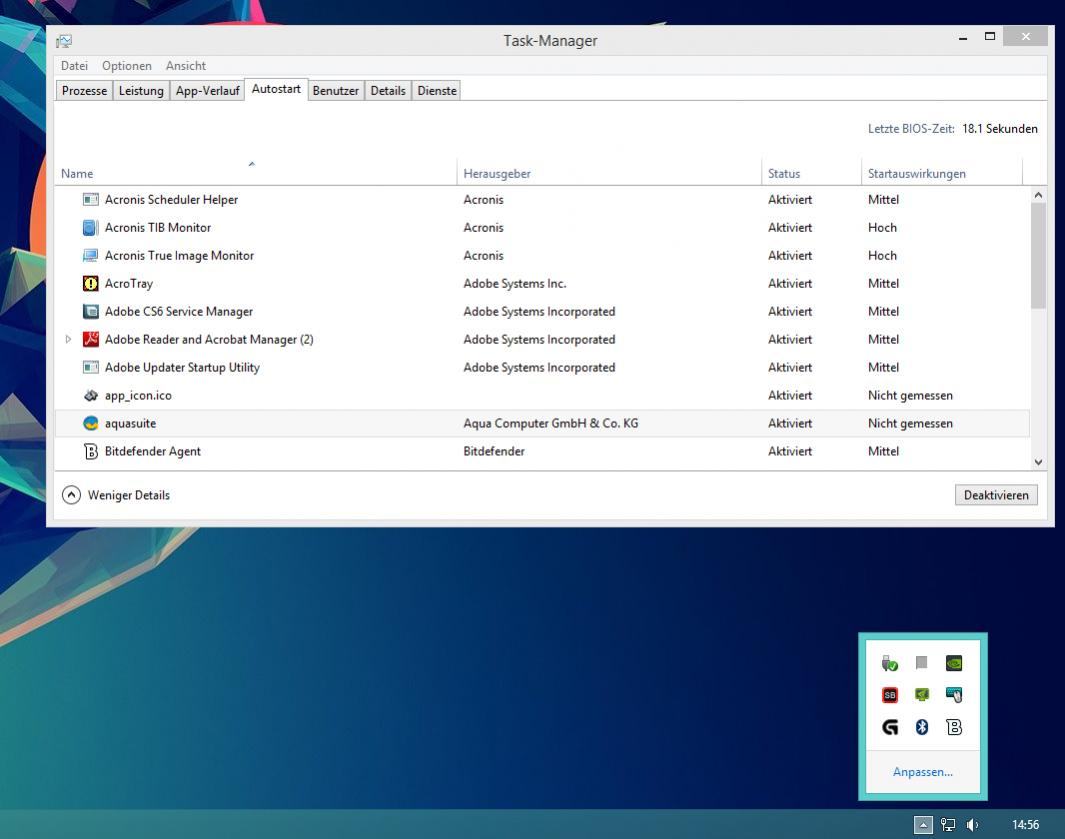Open the Logitech G icon in tray popup

890,727
